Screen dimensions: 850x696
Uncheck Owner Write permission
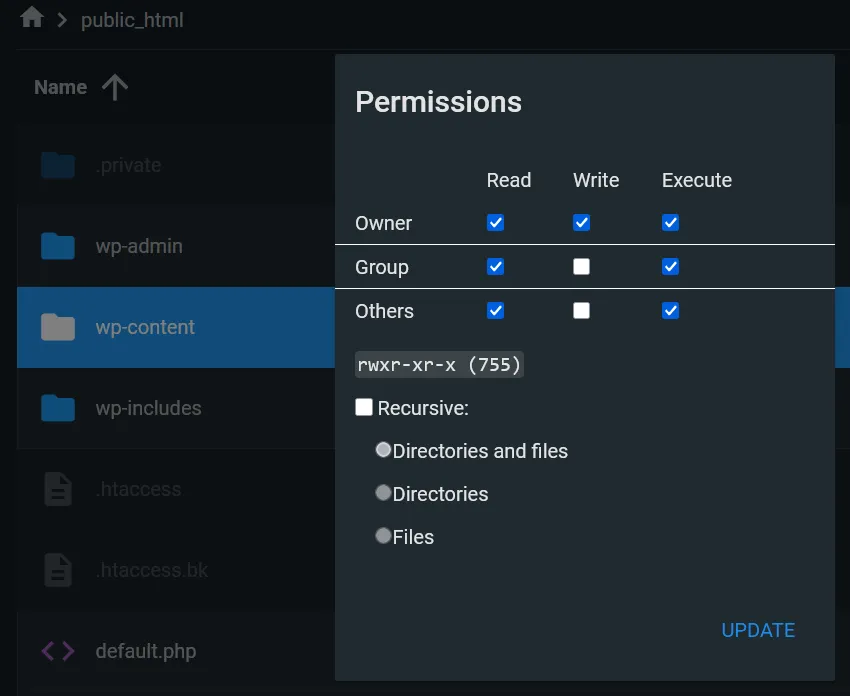(581, 222)
